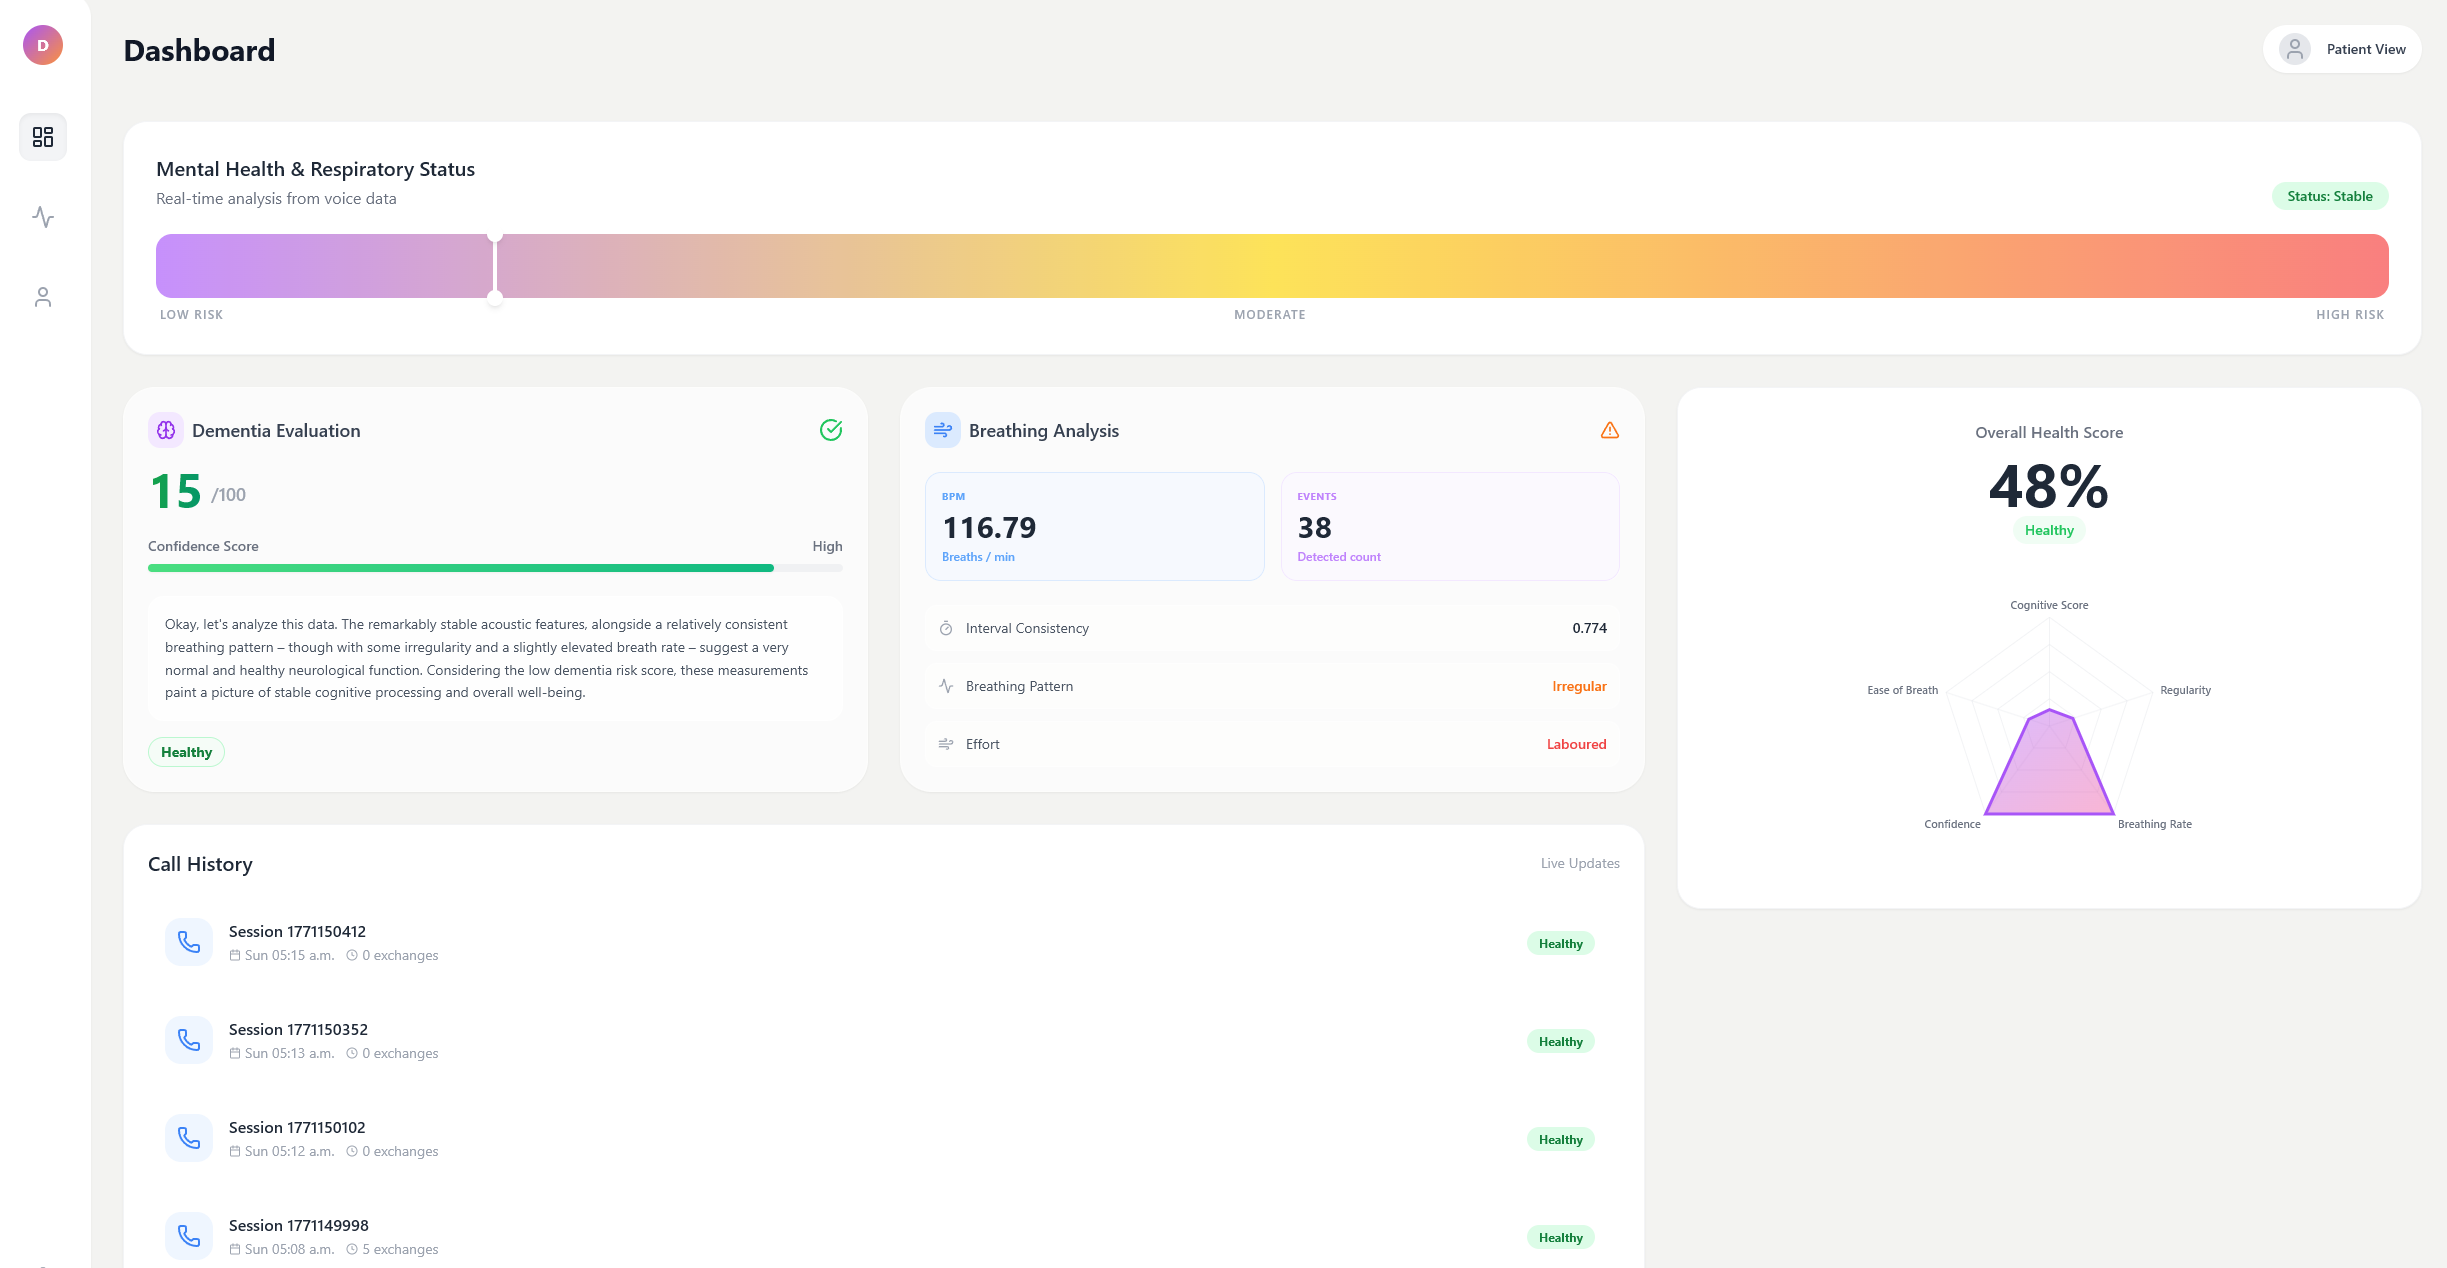
Task: Open Session 1771149998 call entry
Action: [298, 1226]
